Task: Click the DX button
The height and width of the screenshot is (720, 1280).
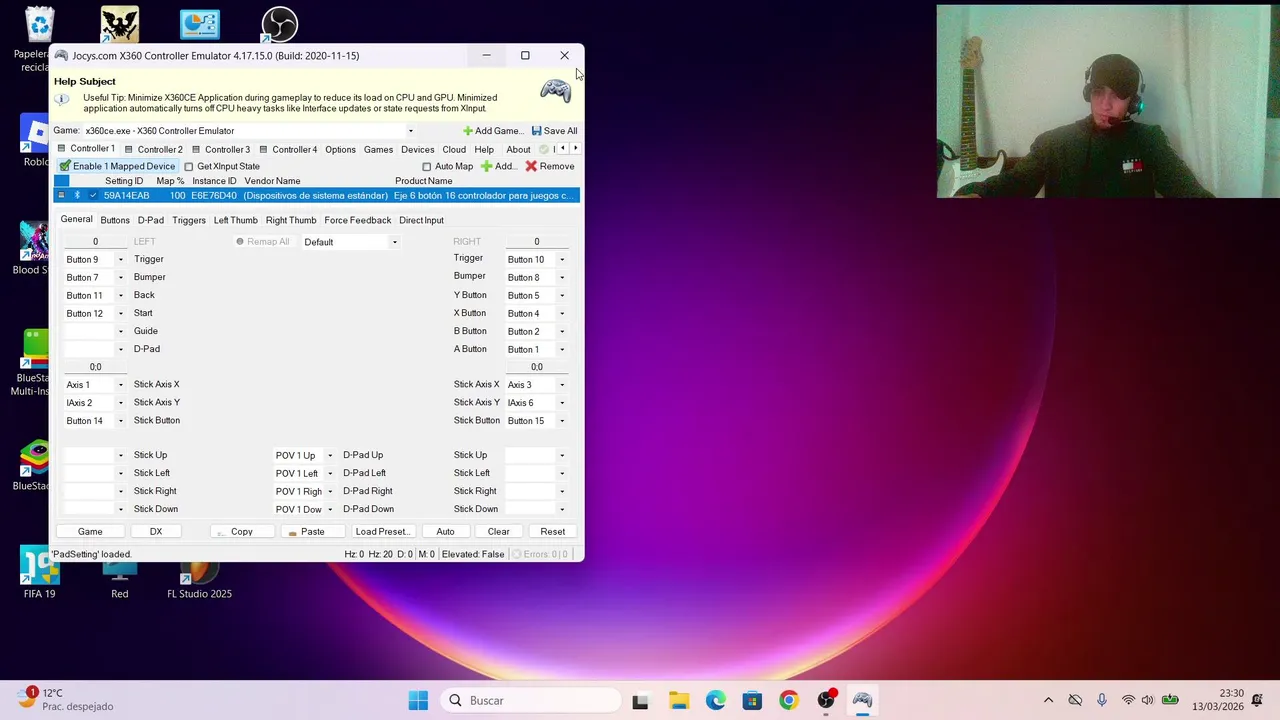Action: [x=156, y=532]
